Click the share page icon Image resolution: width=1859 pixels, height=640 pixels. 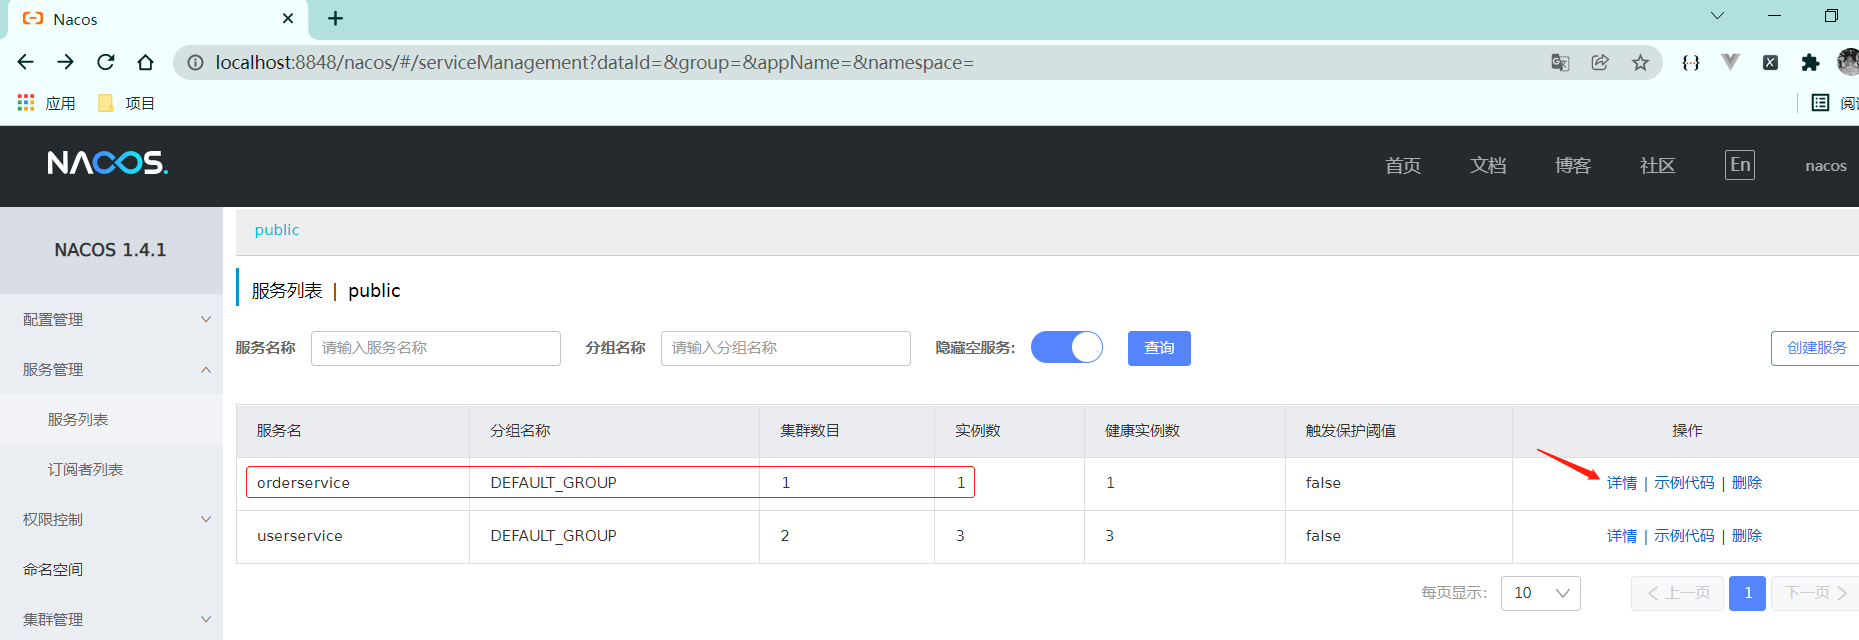pos(1600,62)
